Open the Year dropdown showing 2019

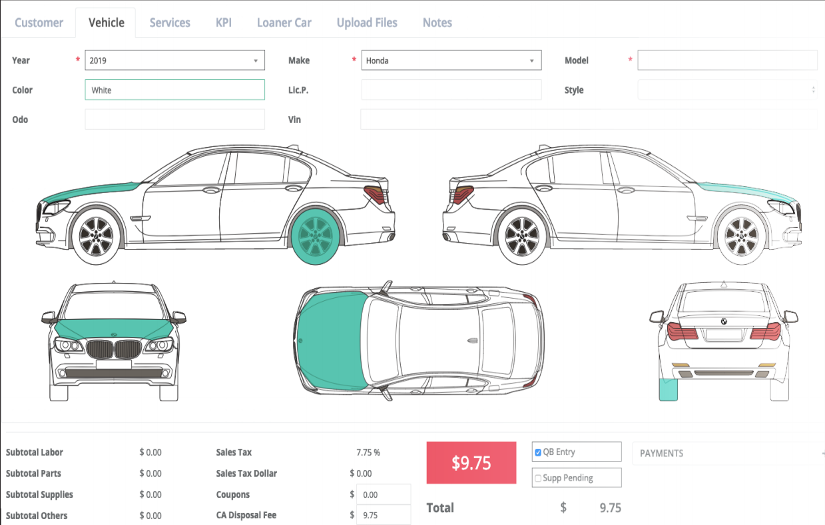click(x=175, y=60)
